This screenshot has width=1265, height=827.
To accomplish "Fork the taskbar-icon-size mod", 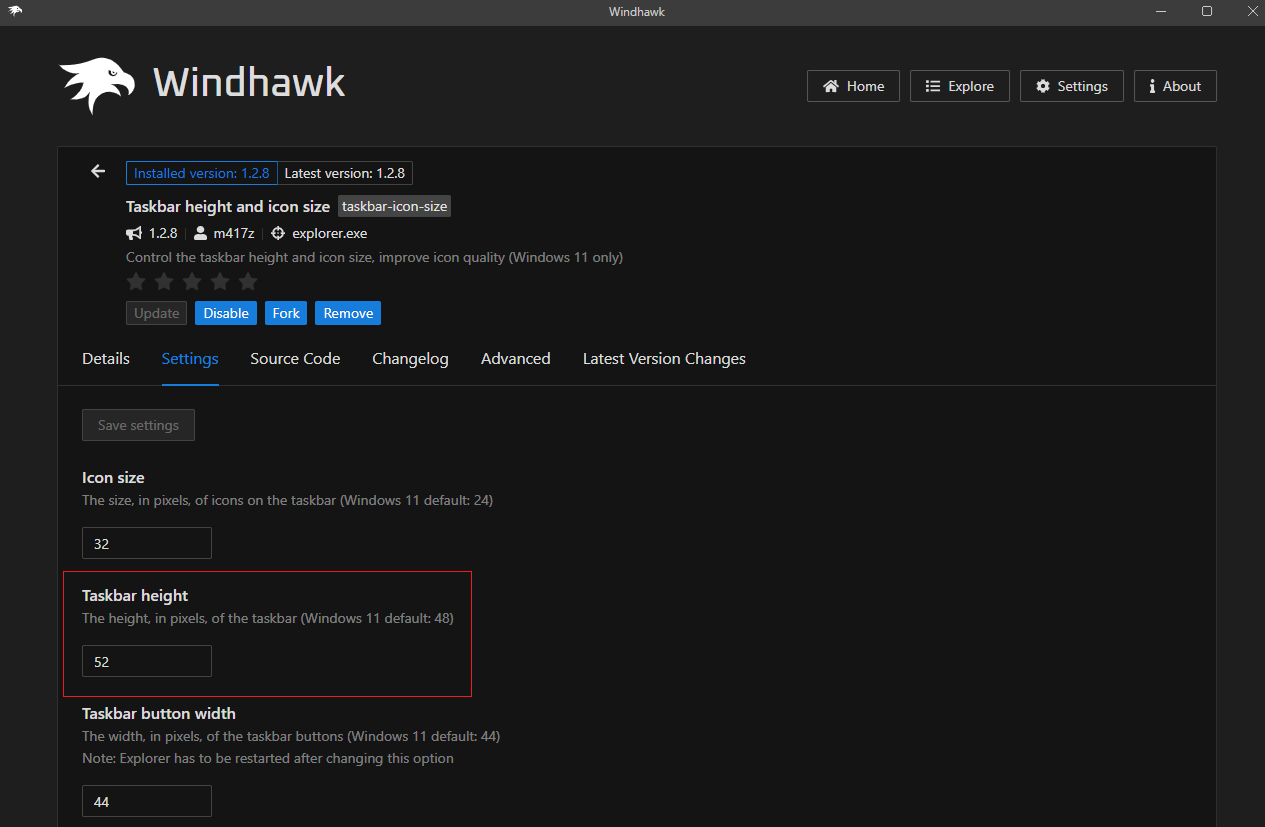I will click(x=286, y=313).
